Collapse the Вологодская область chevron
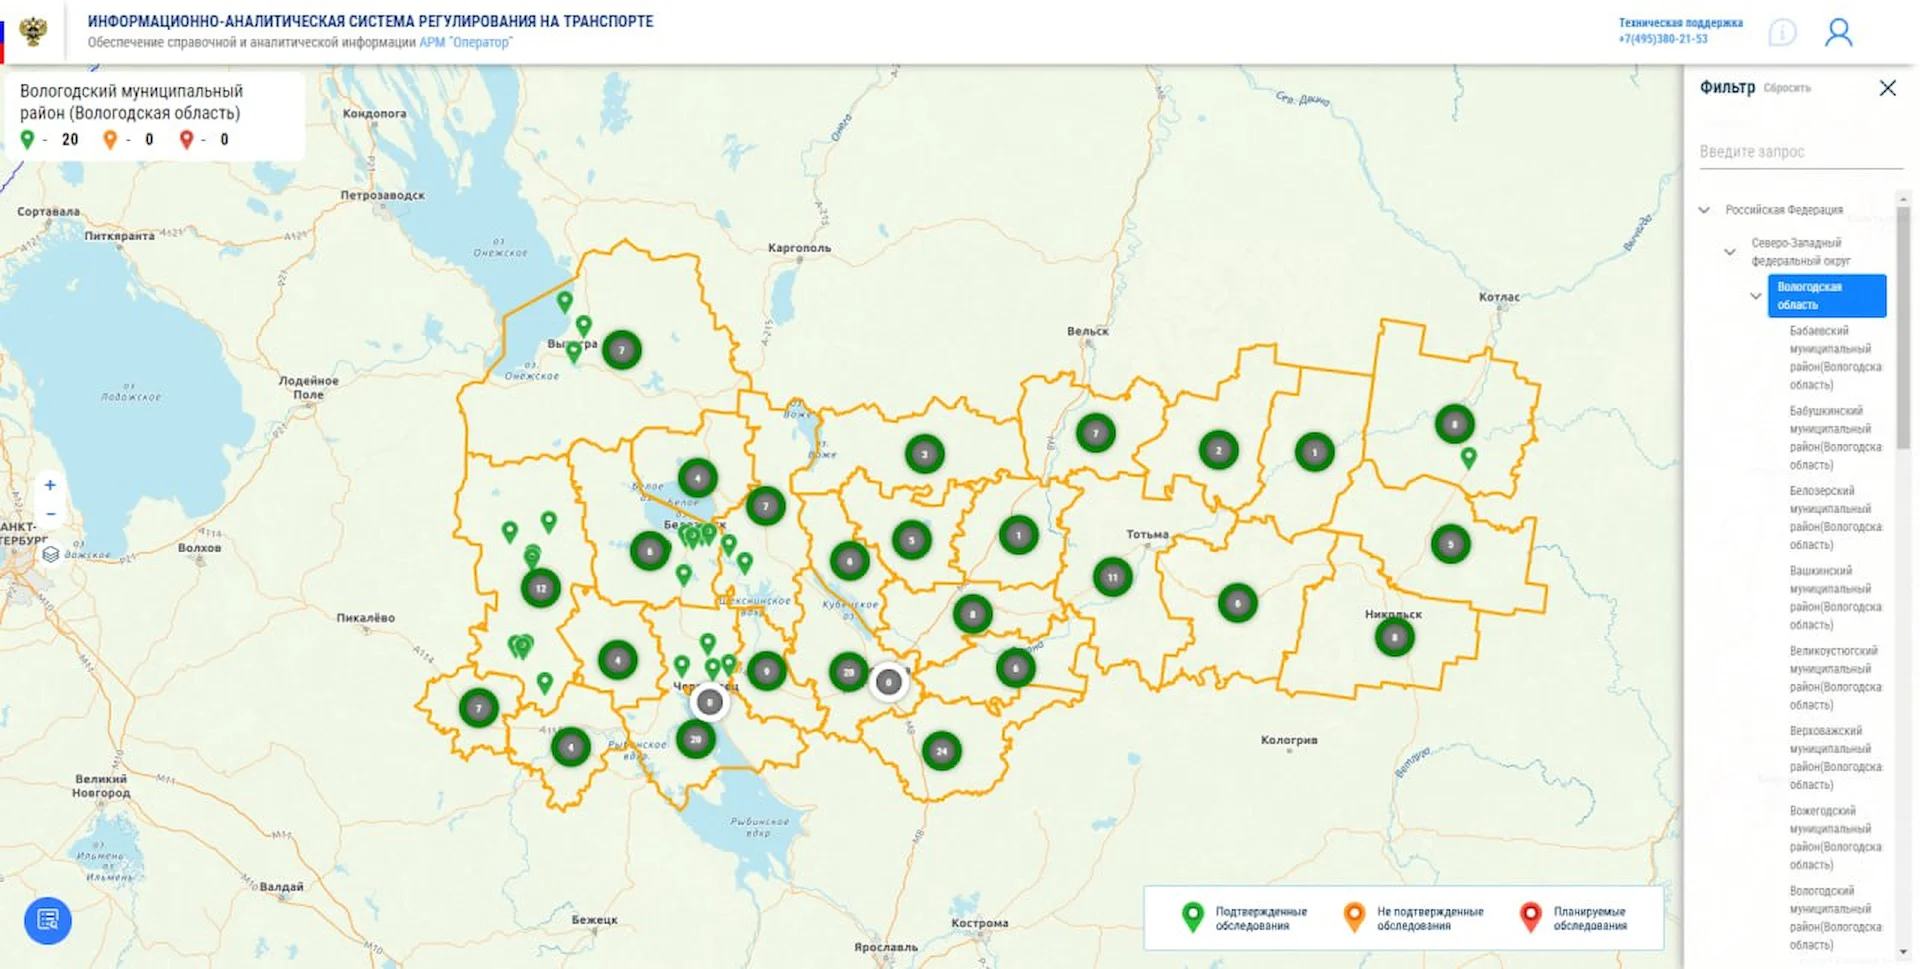 [x=1756, y=296]
